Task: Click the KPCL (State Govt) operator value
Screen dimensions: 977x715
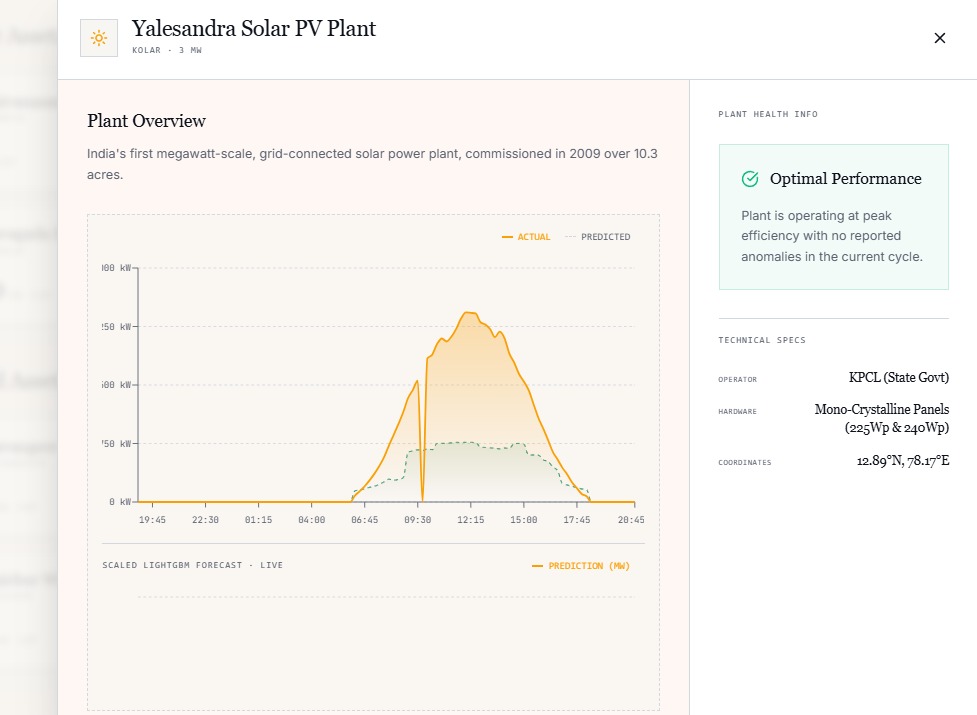Action: click(x=898, y=377)
